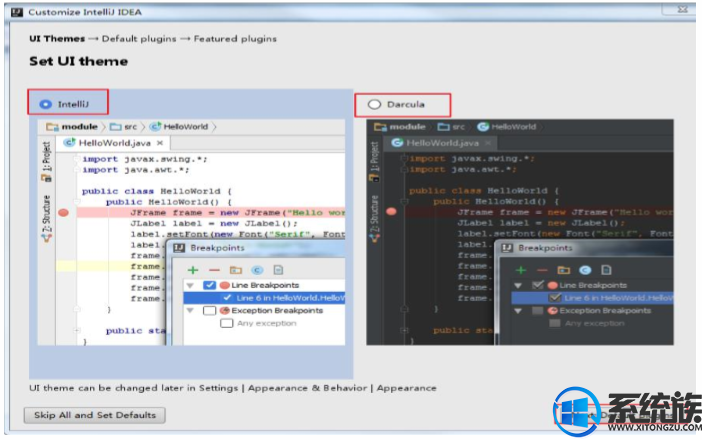Click the IntelliJ light theme preview image
The image size is (702, 440).
pos(191,232)
